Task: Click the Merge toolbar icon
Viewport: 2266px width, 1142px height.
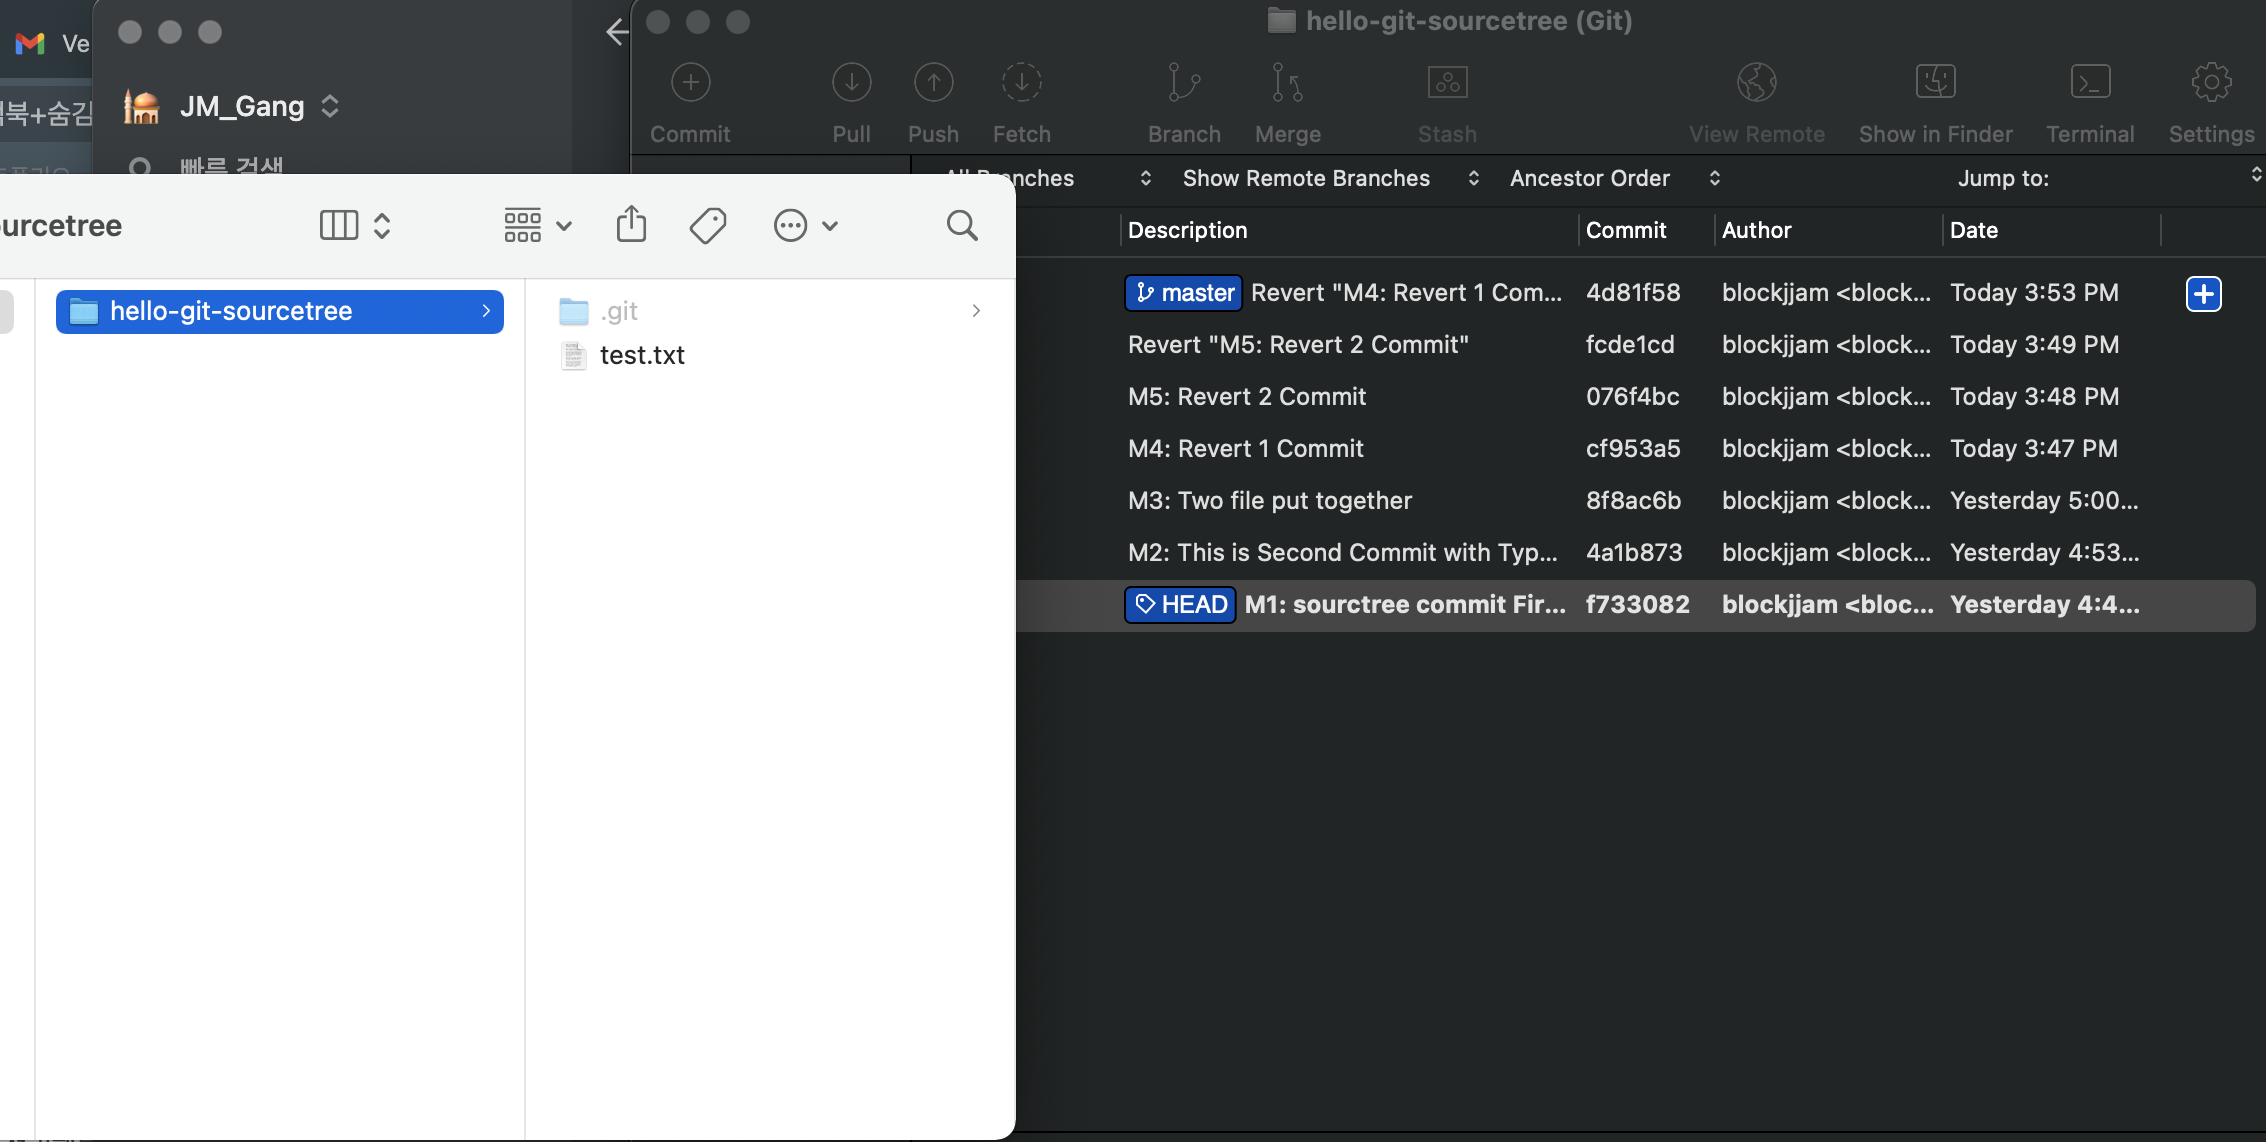Action: (x=1287, y=83)
